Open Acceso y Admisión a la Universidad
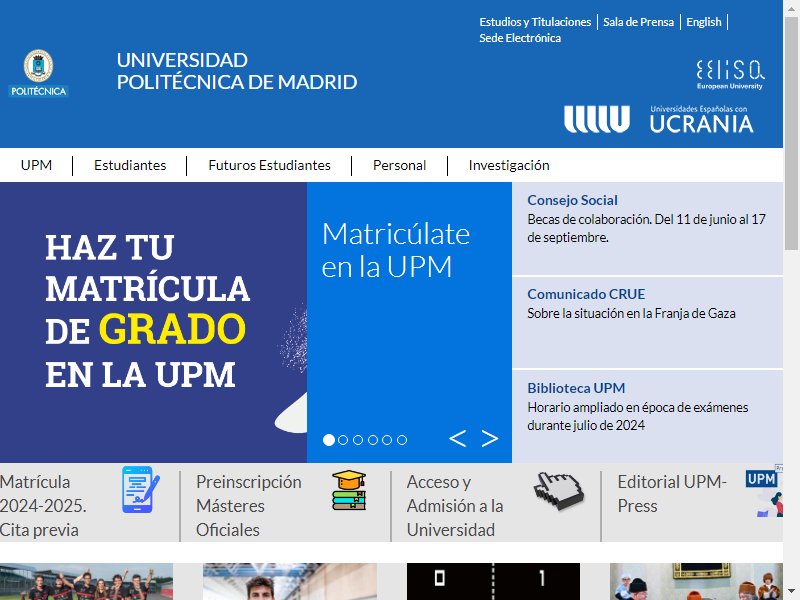The image size is (800, 600). coord(455,506)
